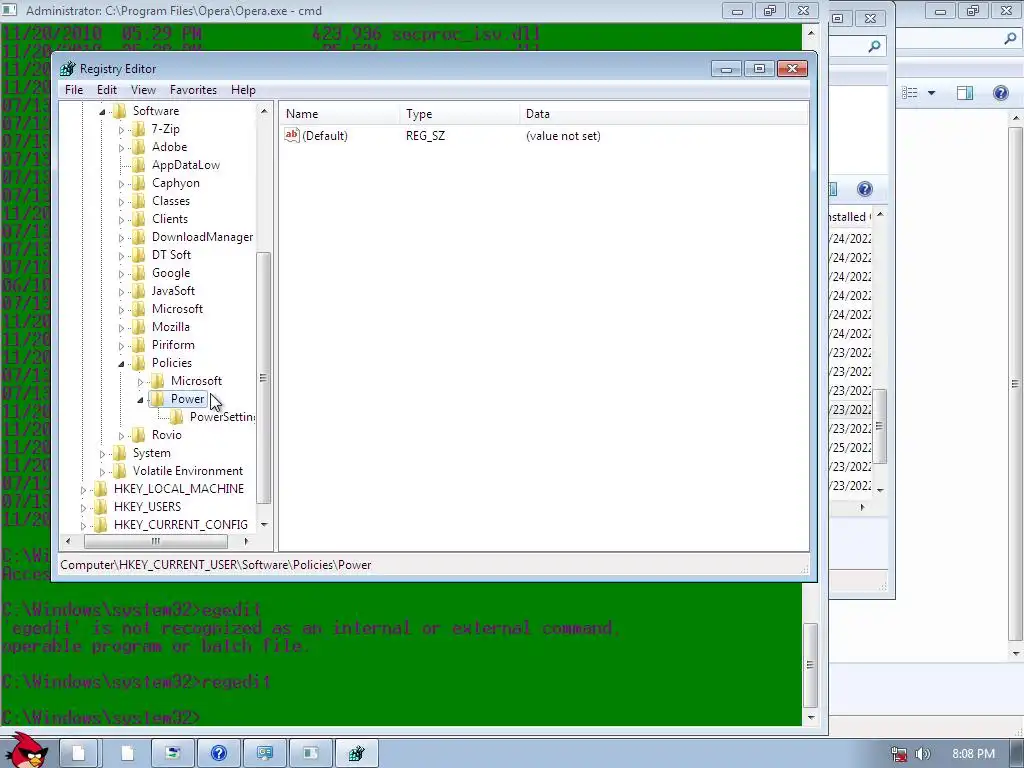Image resolution: width=1024 pixels, height=768 pixels.
Task: Select the PowerSettings subkey
Action: point(222,417)
